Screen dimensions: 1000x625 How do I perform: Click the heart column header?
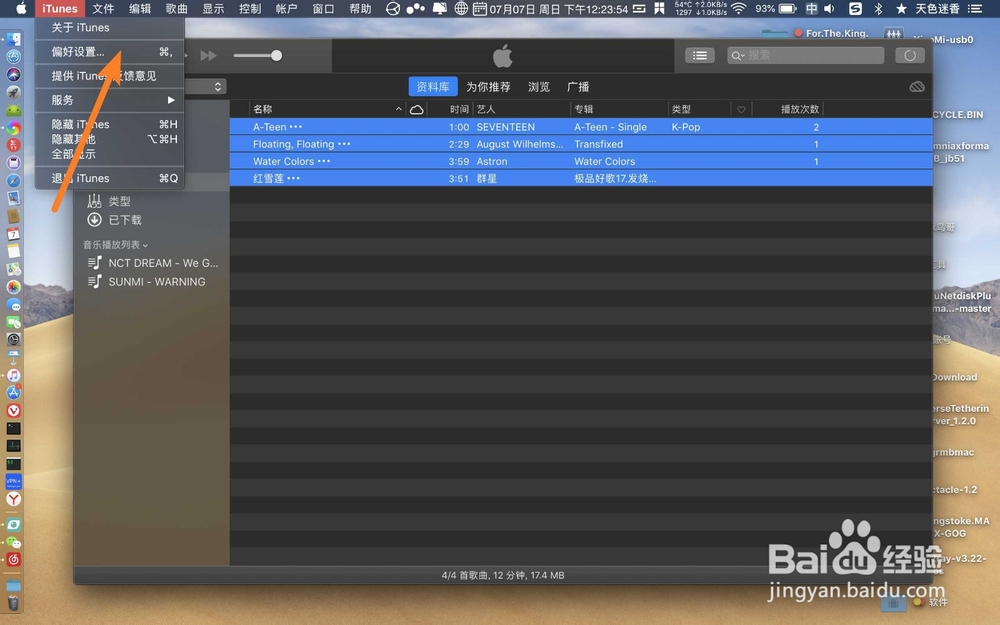tap(741, 110)
